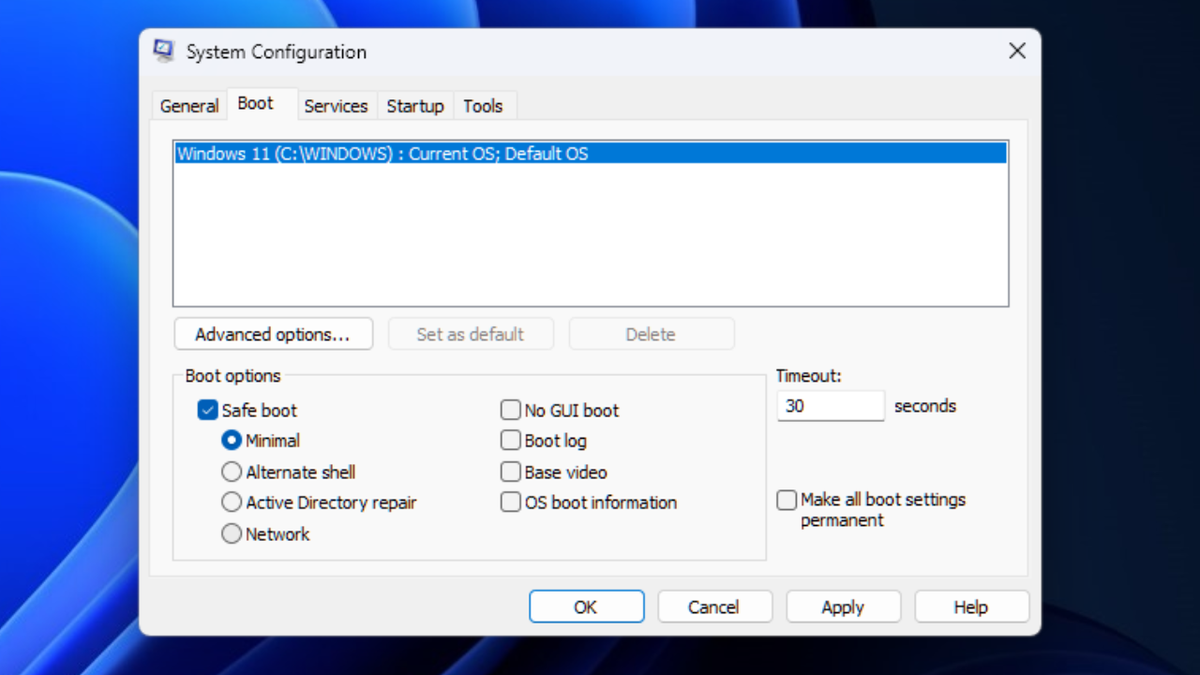Screen dimensions: 1200x675
Task: Select the Minimal safe boot option
Action: coord(232,440)
